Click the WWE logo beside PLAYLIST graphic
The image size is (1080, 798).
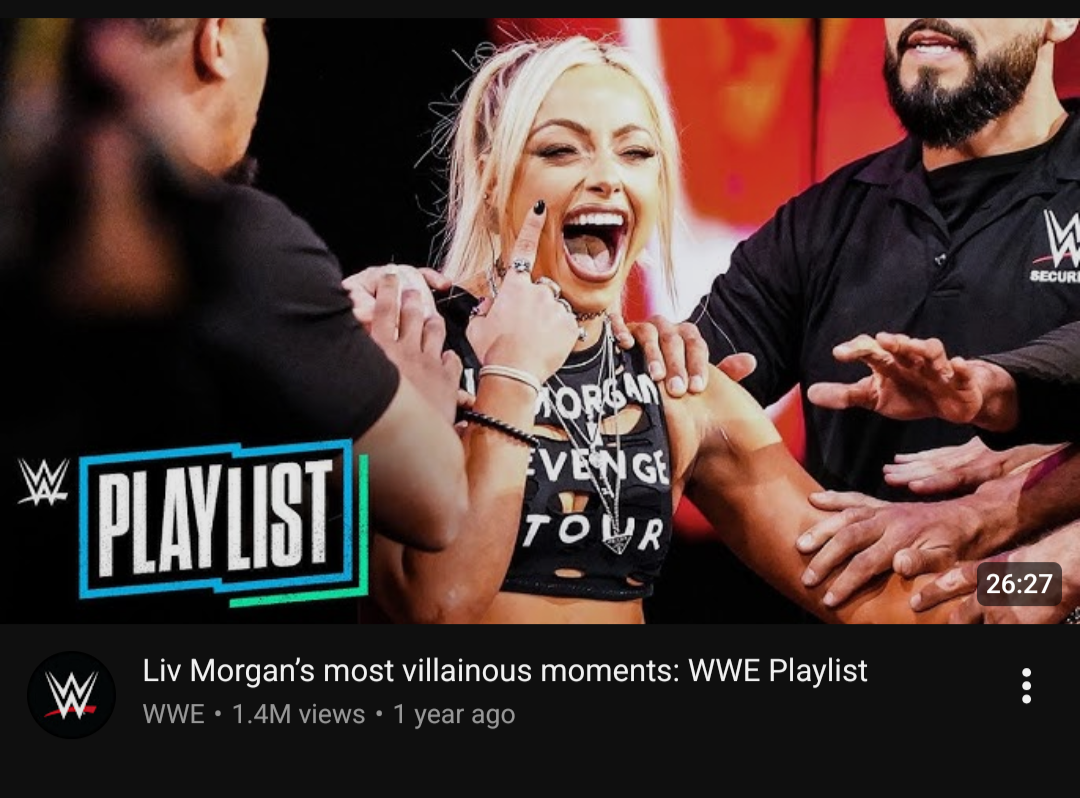[43, 482]
